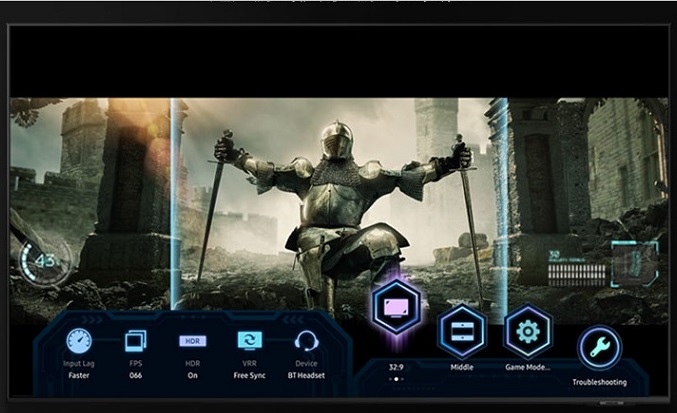Click the "Middle" position label
This screenshot has height=413, width=677.
pos(462,367)
